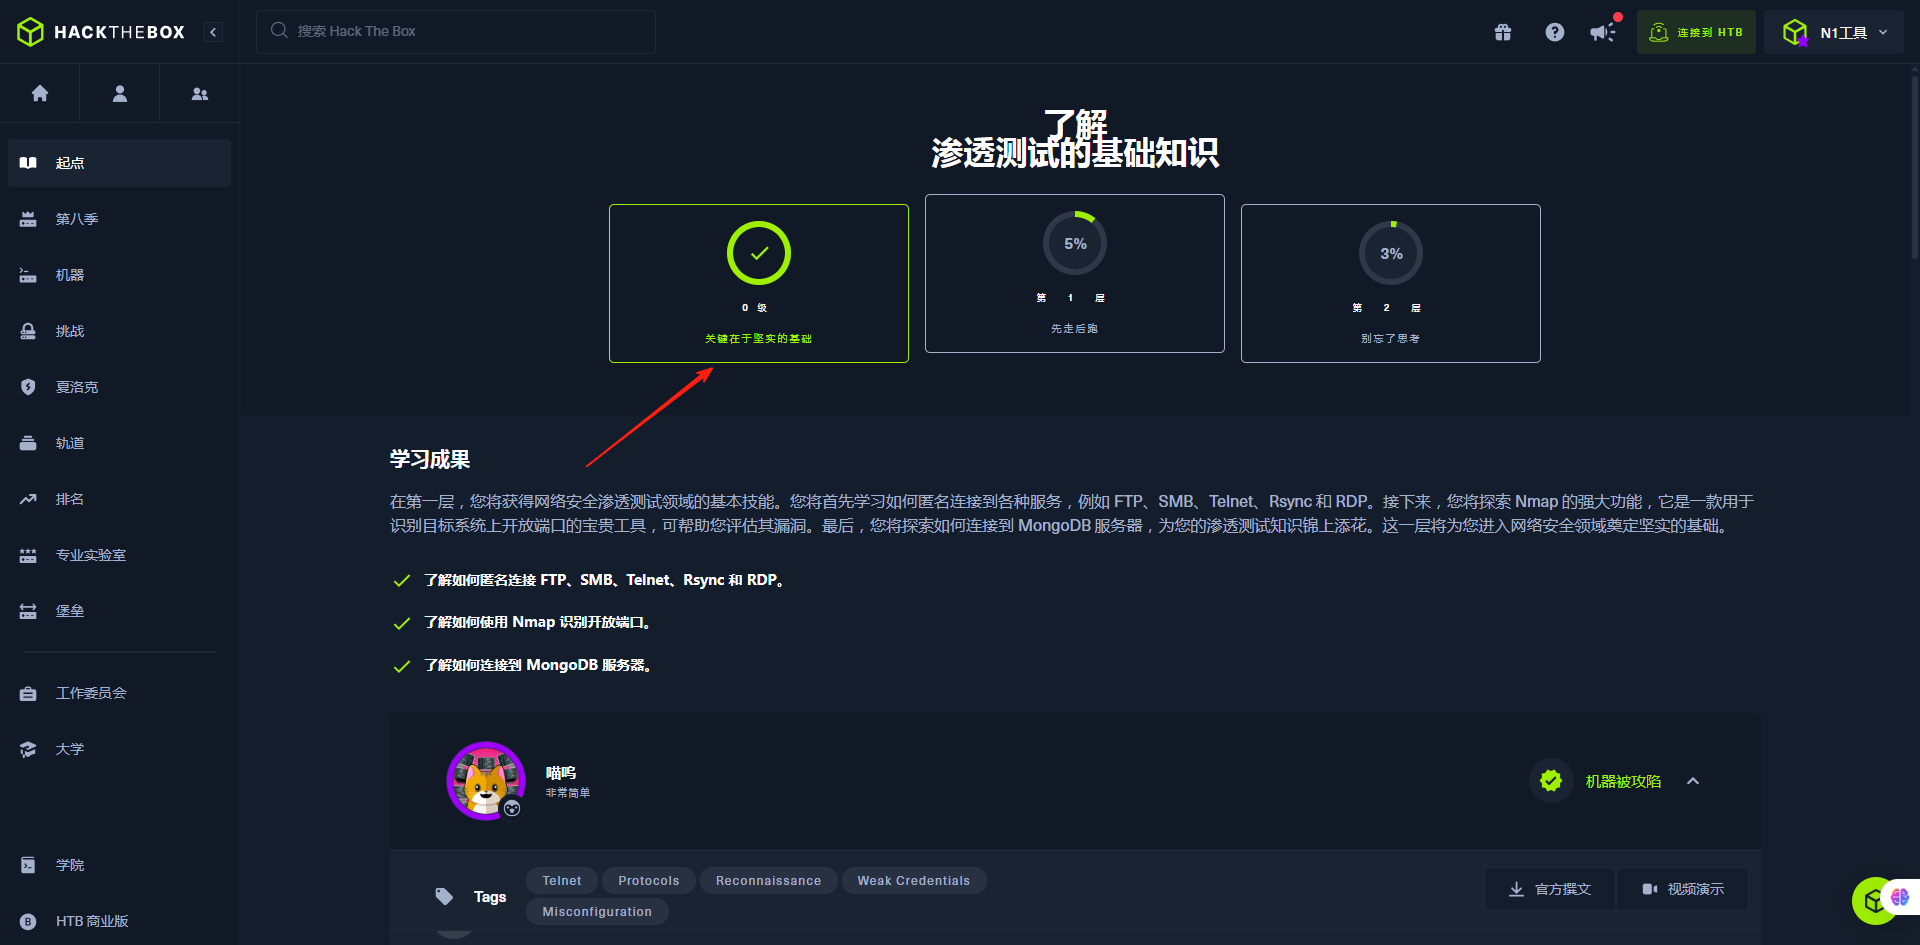1920x945 pixels.
Task: Open the gift box icon
Action: [1503, 32]
